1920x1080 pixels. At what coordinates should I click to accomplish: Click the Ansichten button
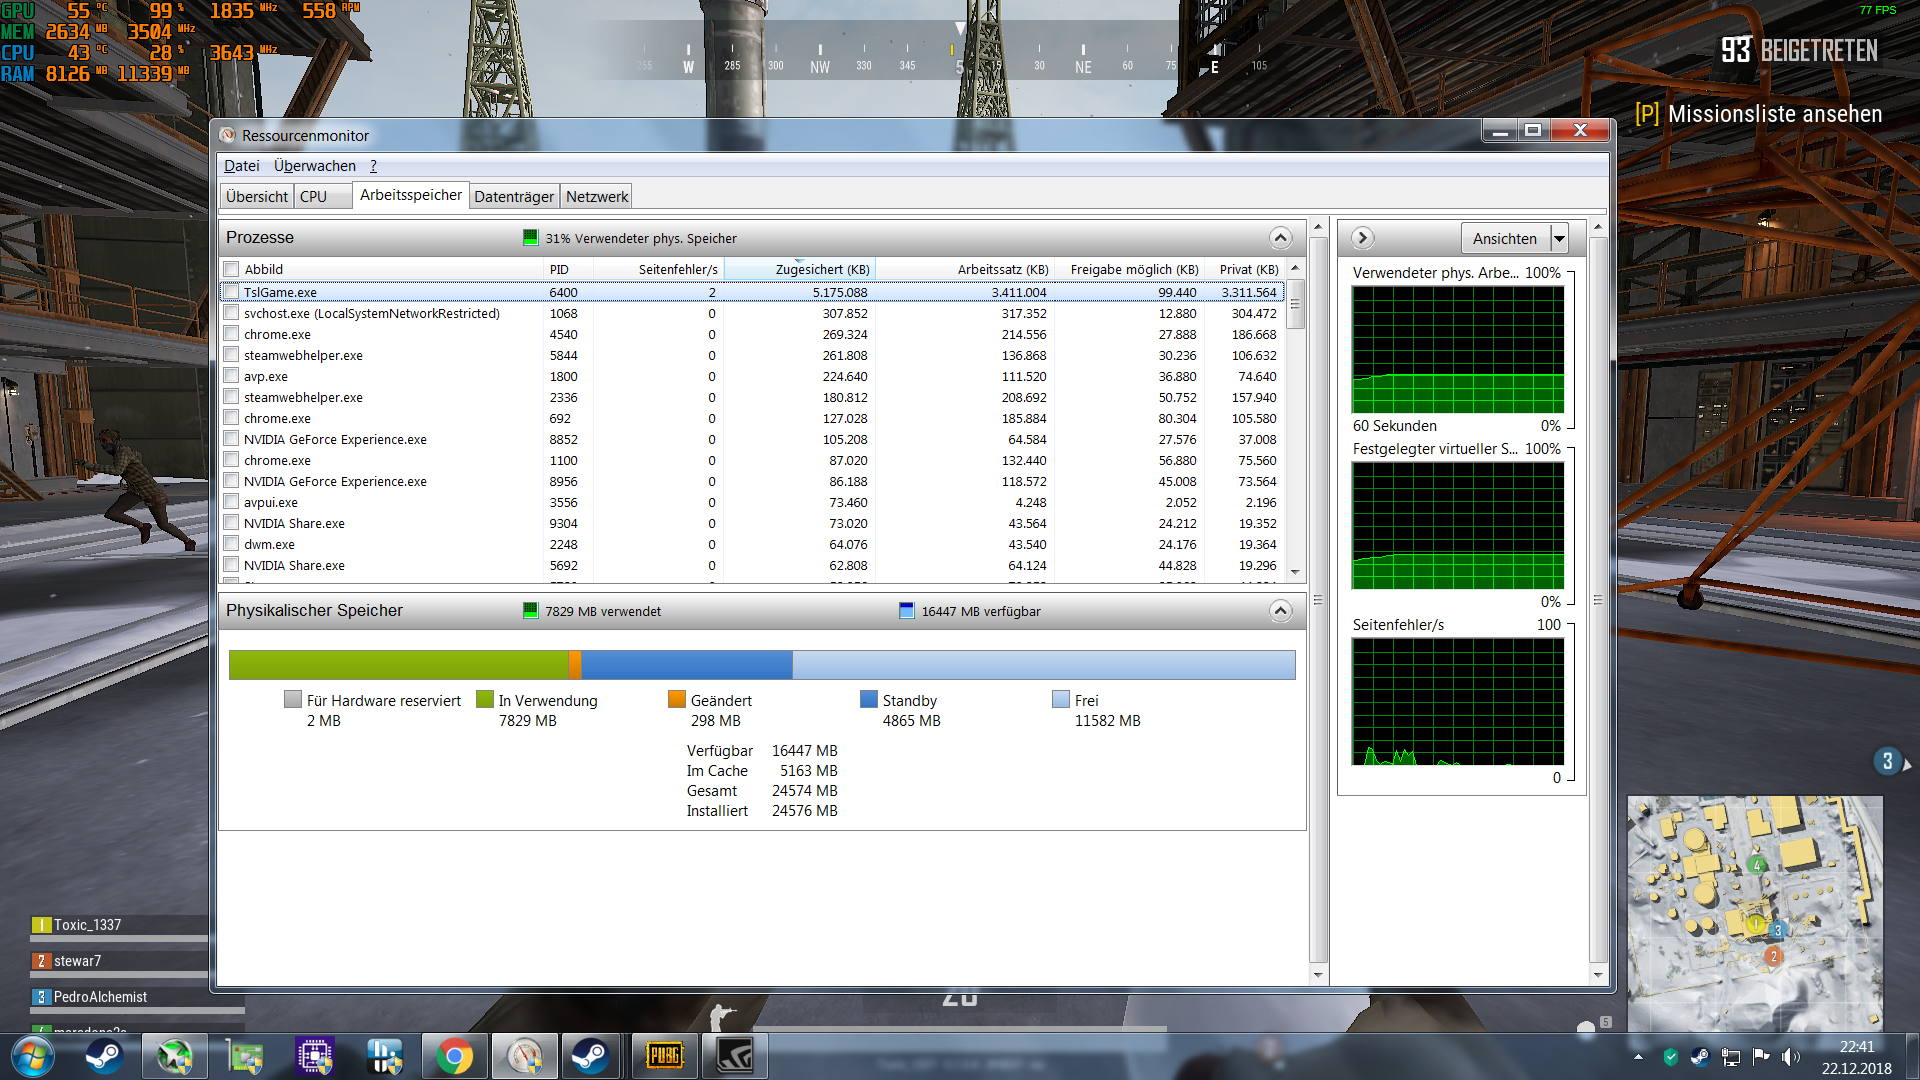click(x=1504, y=238)
